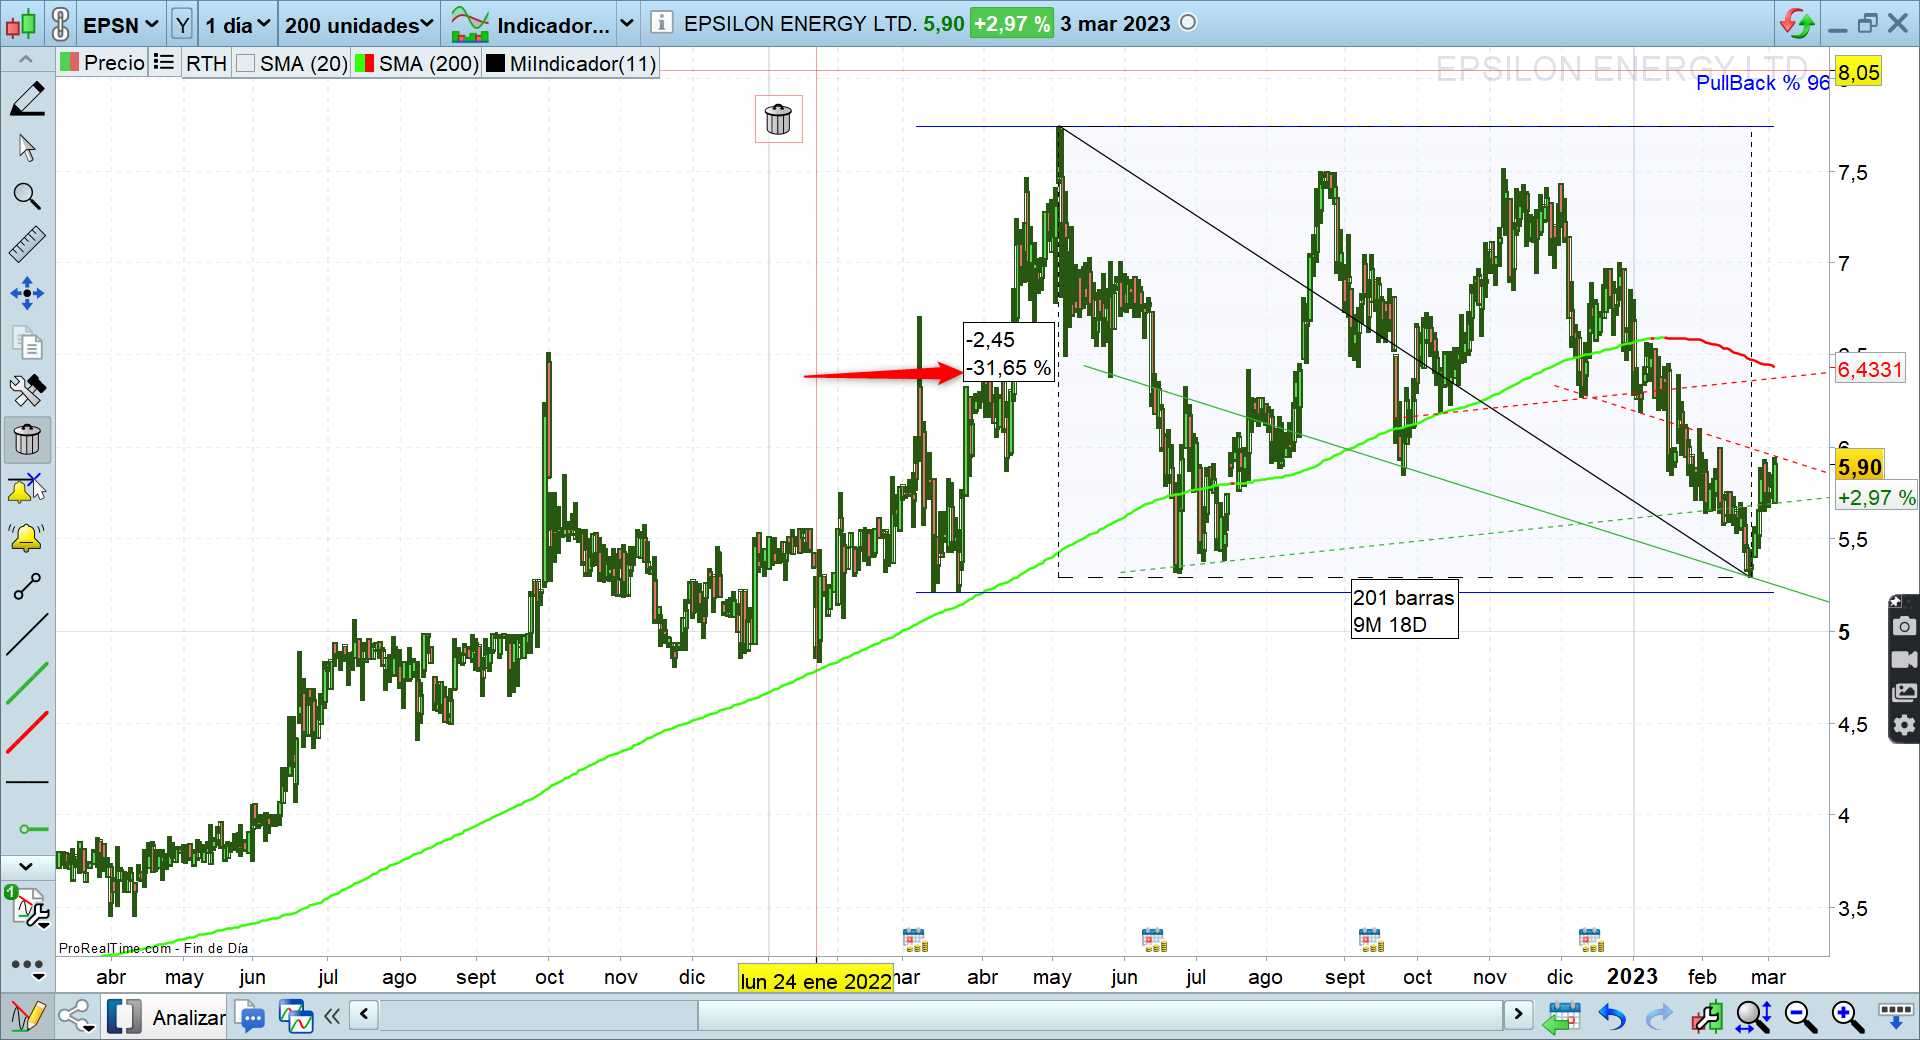Activate the trash delete tool in sidebar
The image size is (1920, 1040).
[x=27, y=440]
